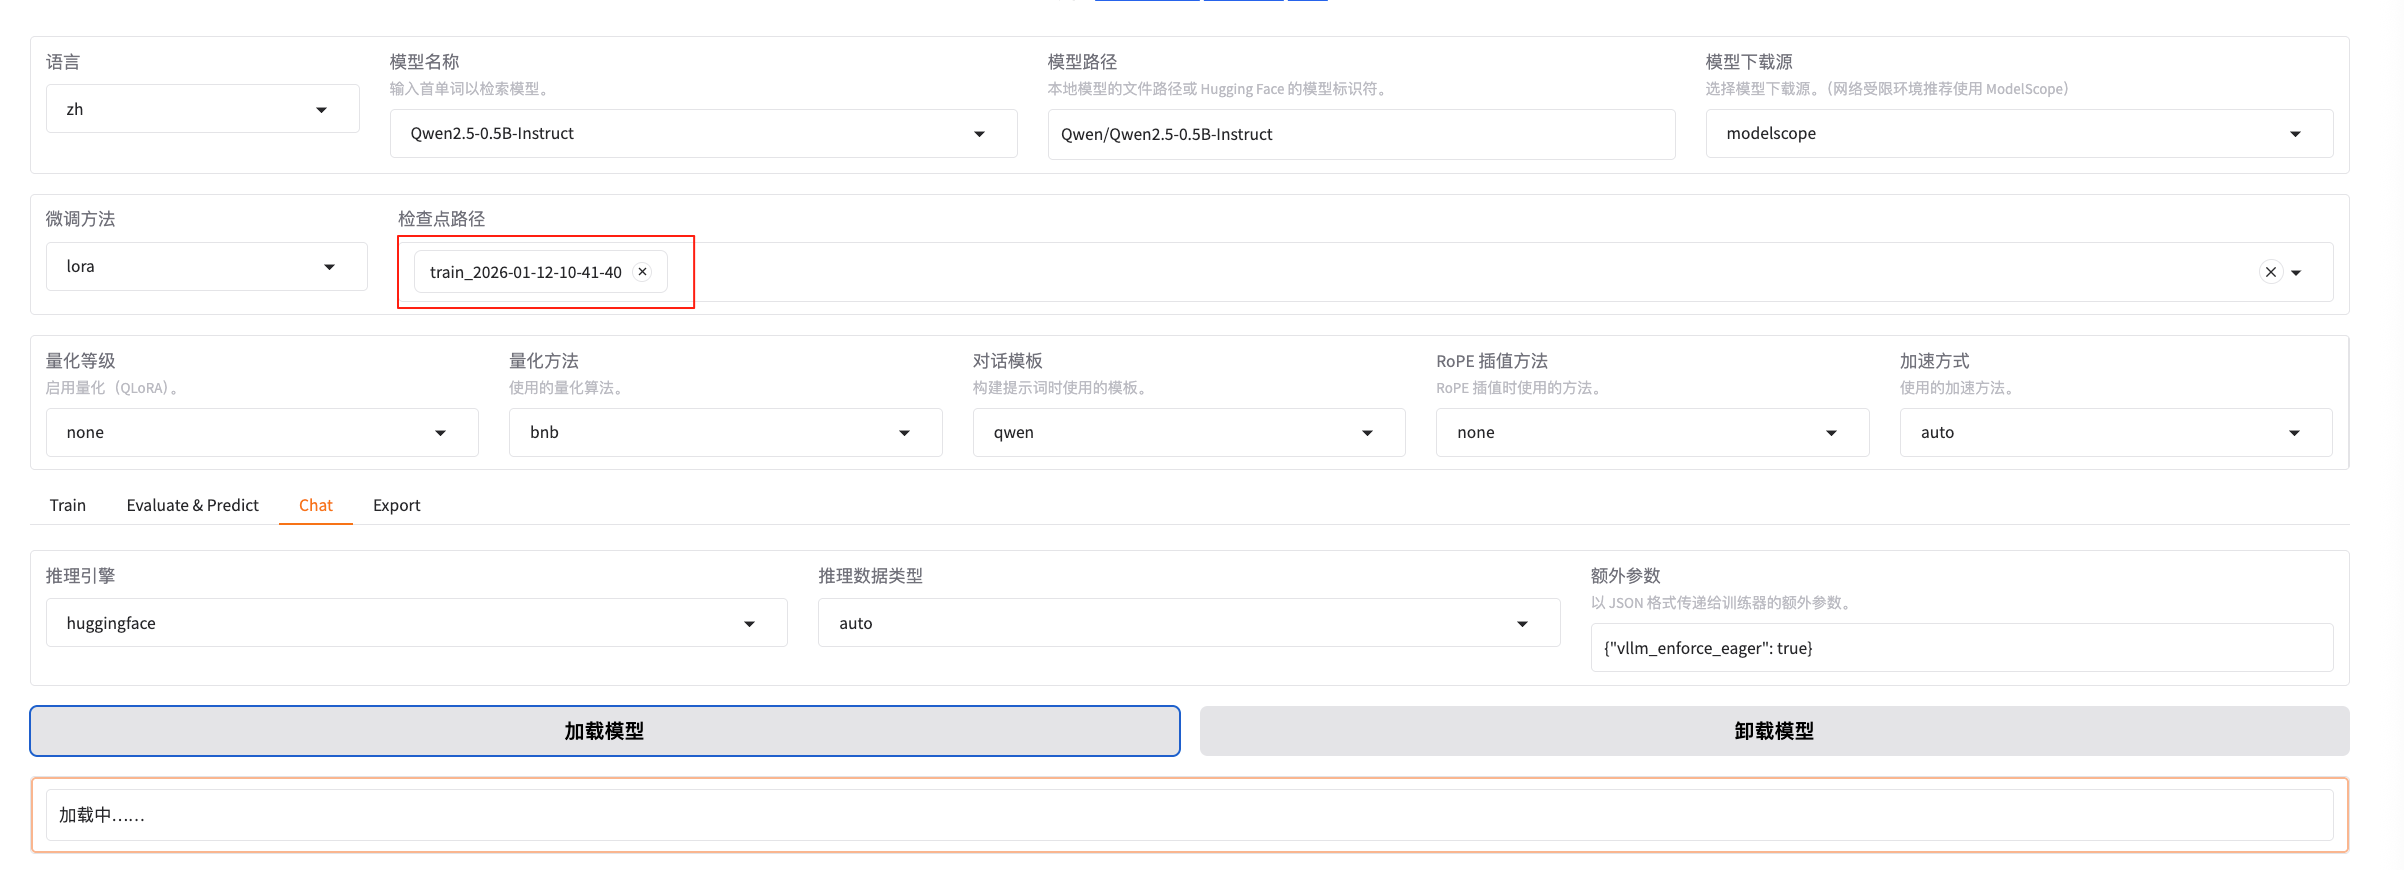Switch to the Evaluate & Predict tab

point(192,505)
